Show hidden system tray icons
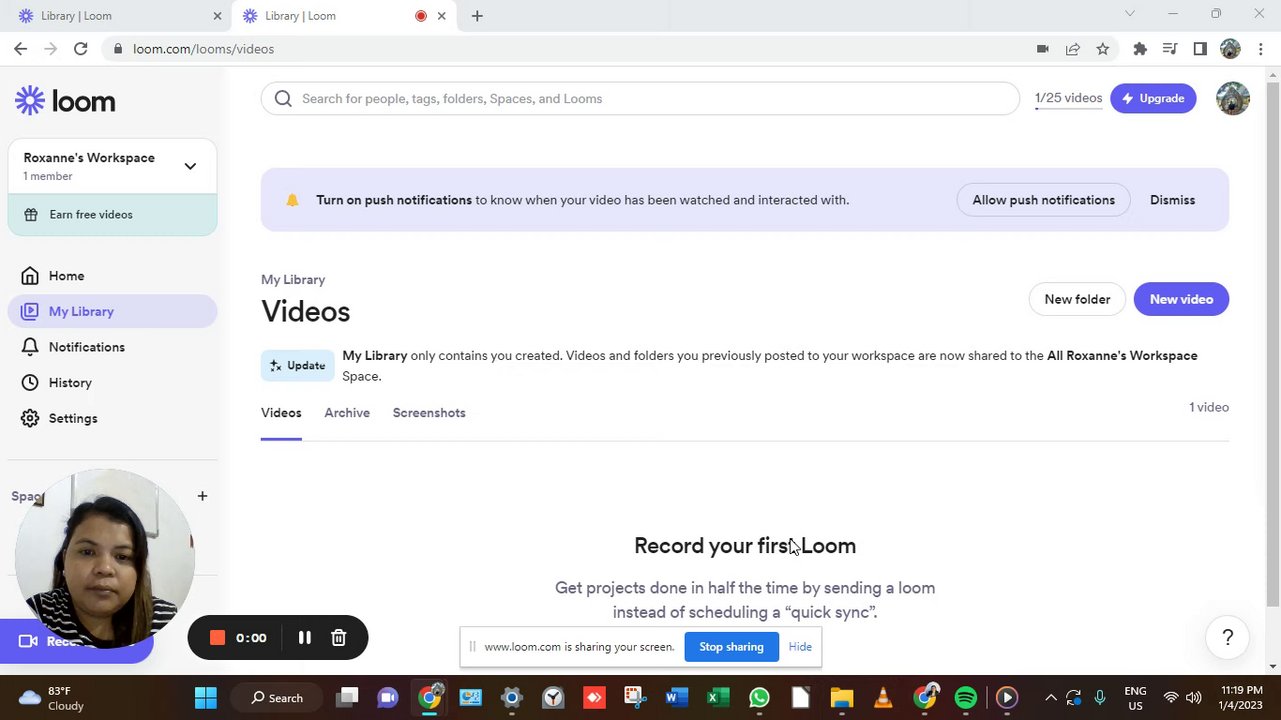The image size is (1281, 720). pos(1051,698)
